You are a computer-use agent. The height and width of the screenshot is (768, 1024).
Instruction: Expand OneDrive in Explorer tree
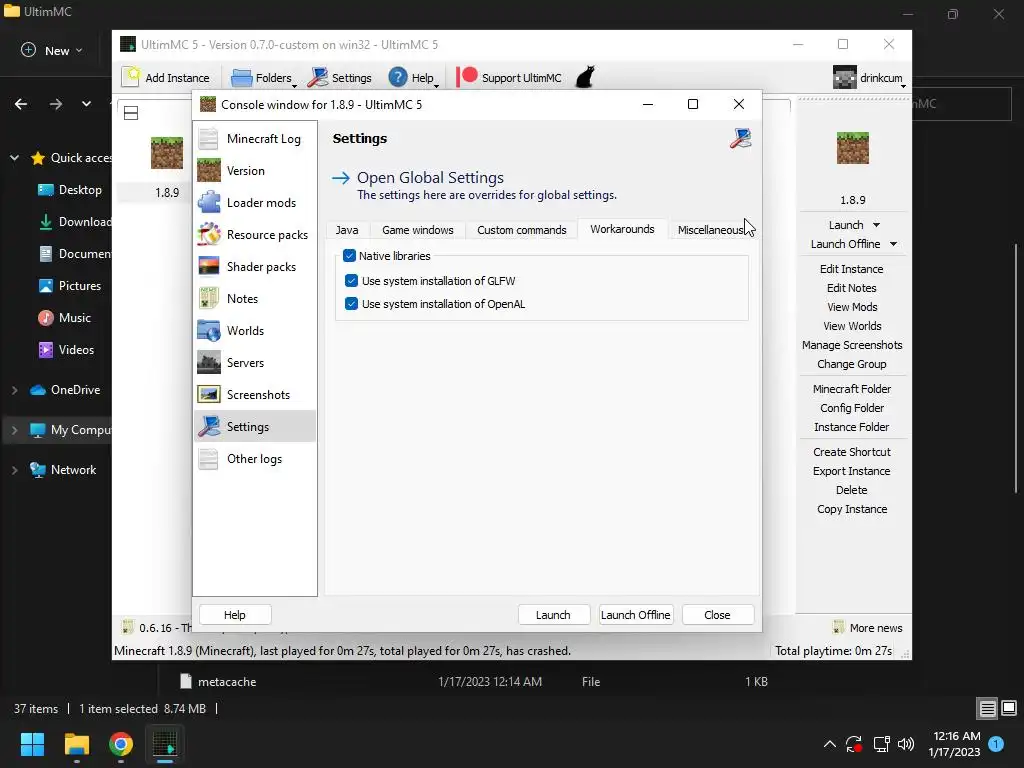point(14,390)
